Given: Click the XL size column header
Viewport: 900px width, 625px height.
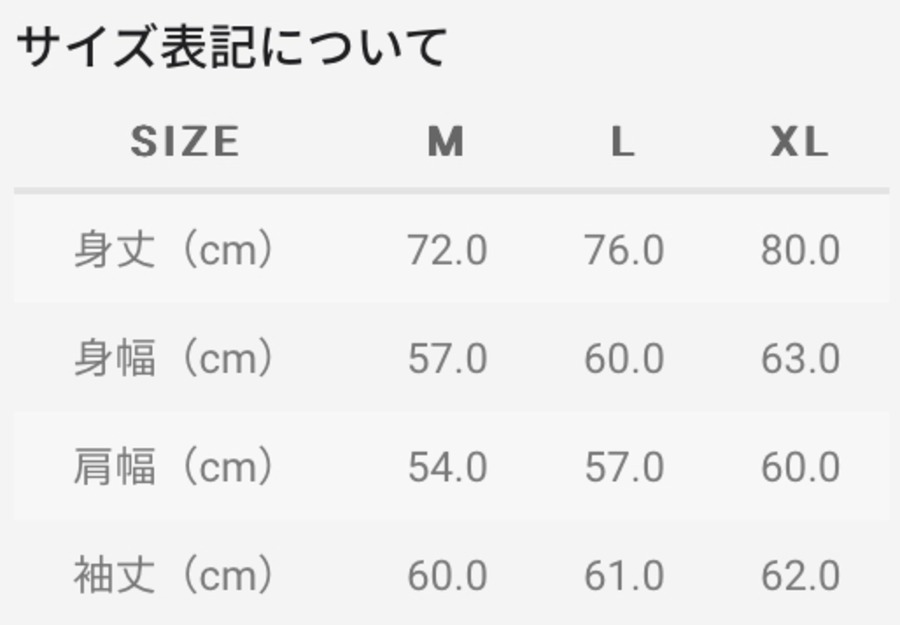Looking at the screenshot, I should [799, 142].
